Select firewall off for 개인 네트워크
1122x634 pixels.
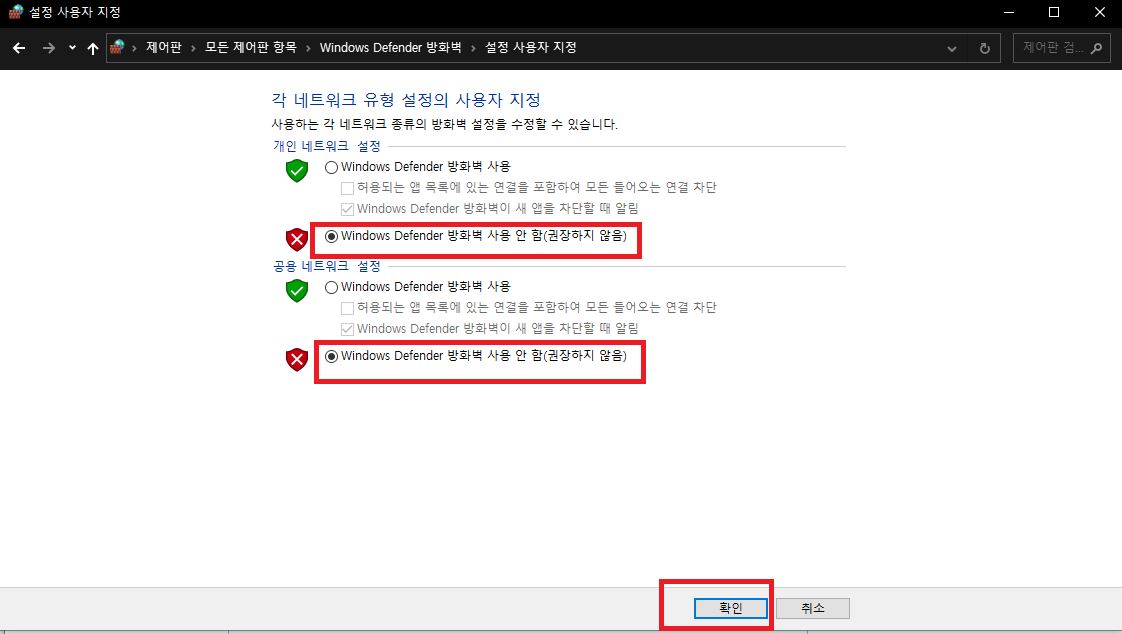point(331,236)
